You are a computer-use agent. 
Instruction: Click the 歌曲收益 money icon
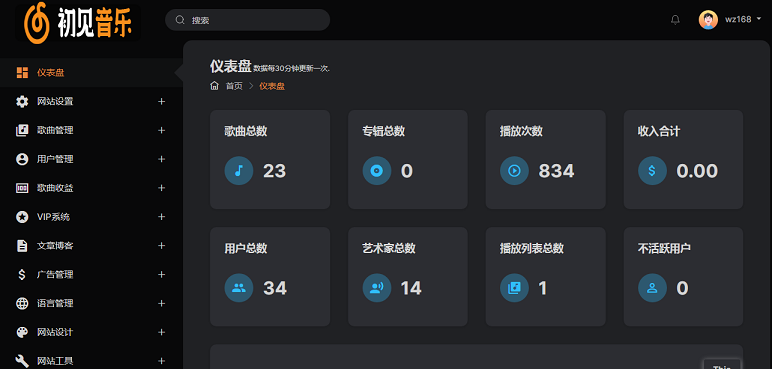point(22,188)
